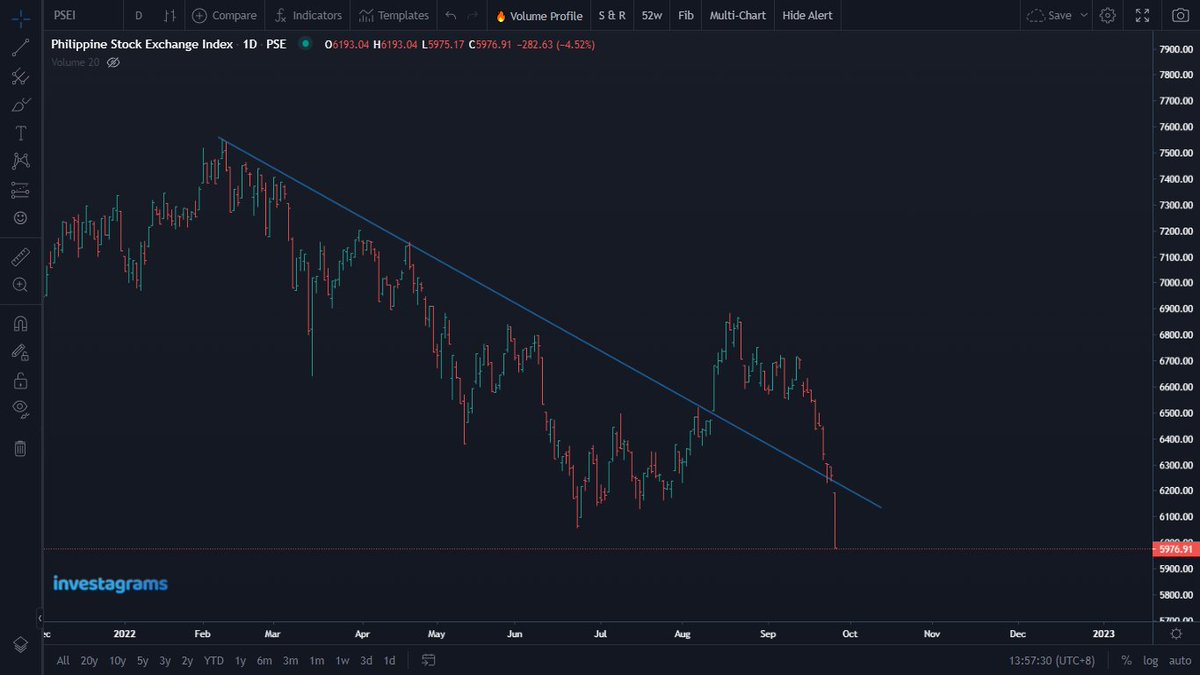Click the green market status dot
This screenshot has height=675, width=1200.
click(304, 44)
